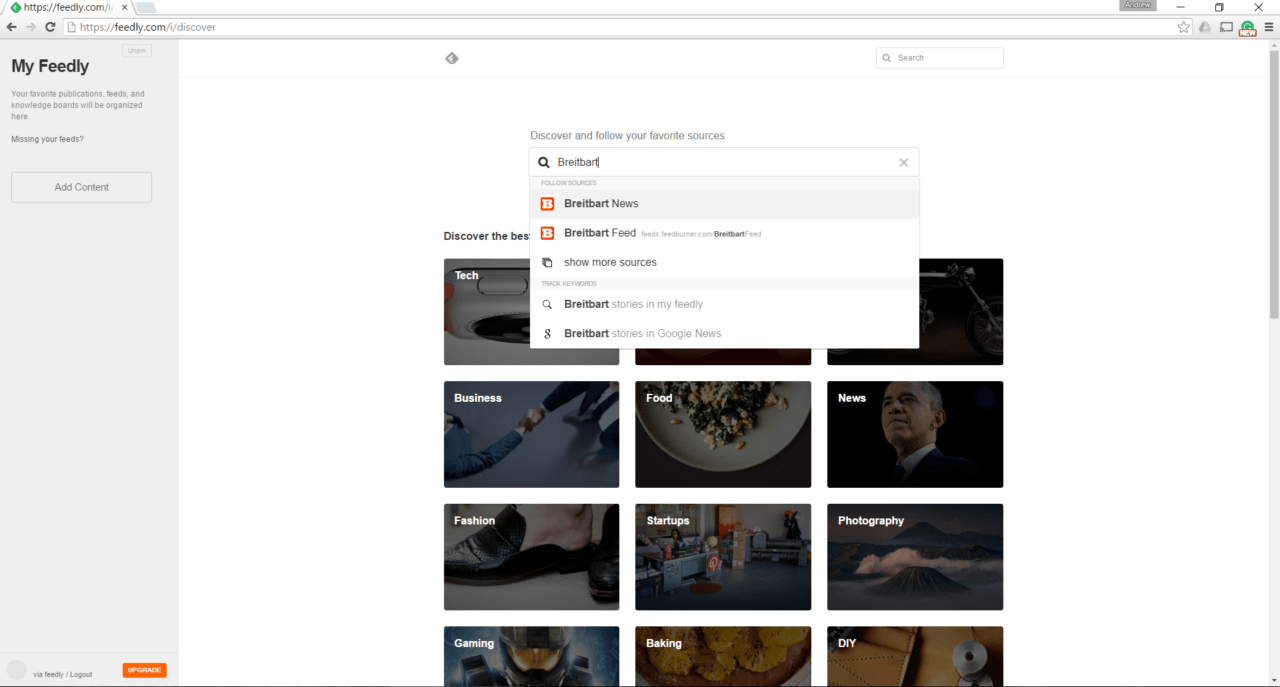Image resolution: width=1280 pixels, height=687 pixels.
Task: Click the green extension icon in toolbar
Action: coord(1247,28)
